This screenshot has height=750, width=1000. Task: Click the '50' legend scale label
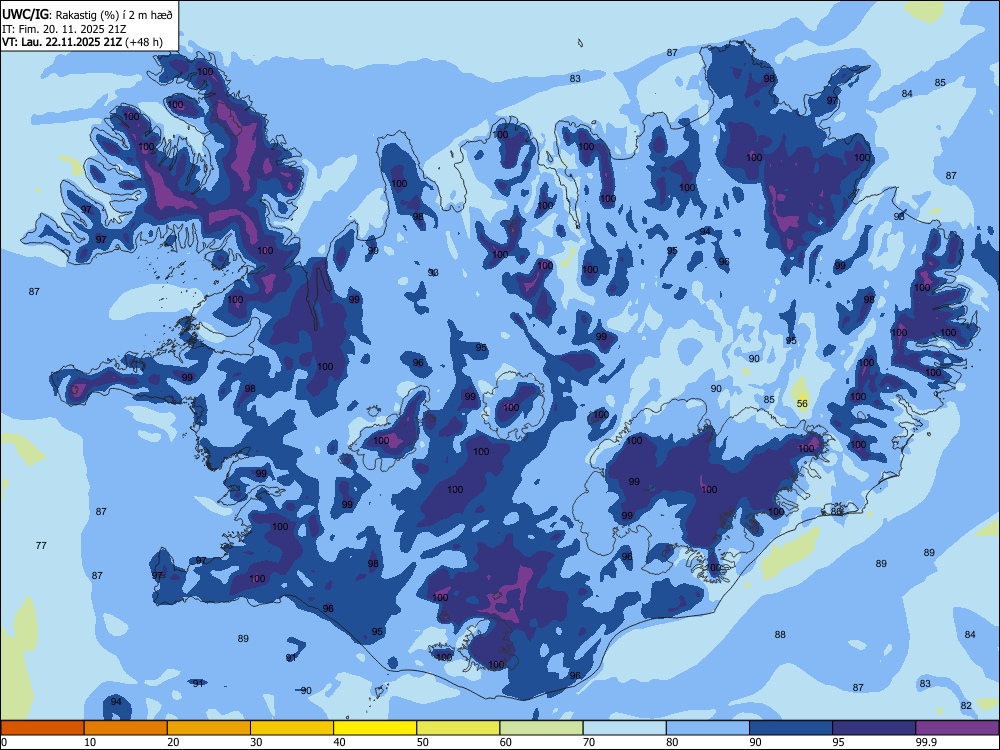coord(422,742)
